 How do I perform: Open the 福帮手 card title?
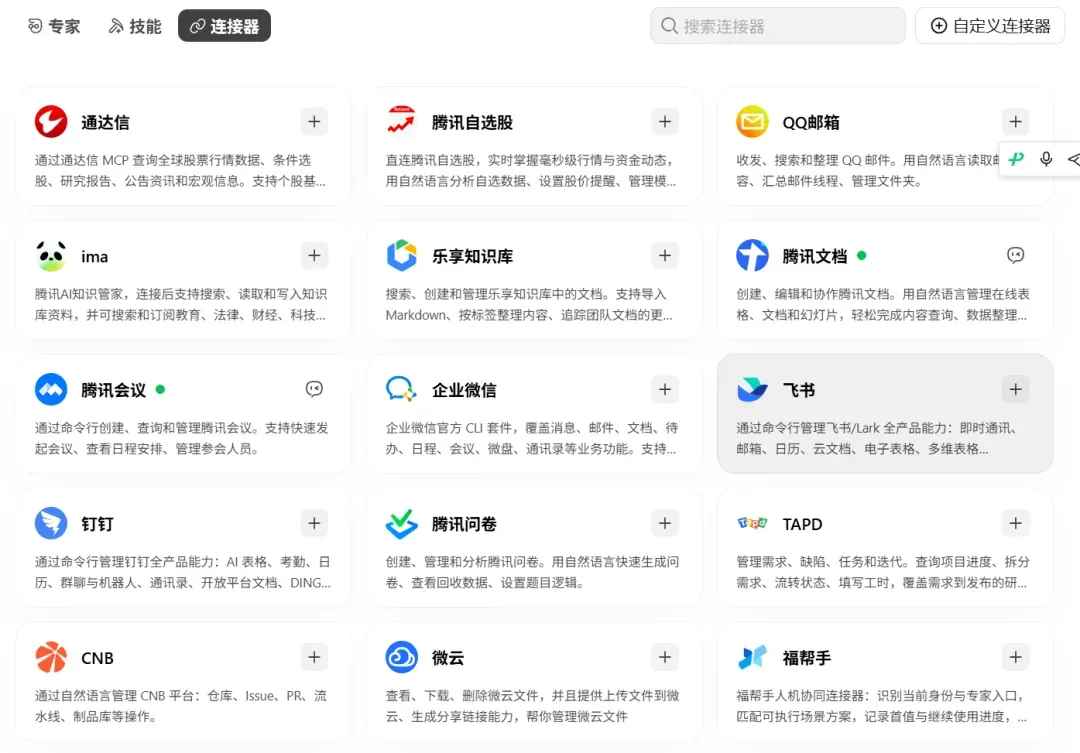807,658
